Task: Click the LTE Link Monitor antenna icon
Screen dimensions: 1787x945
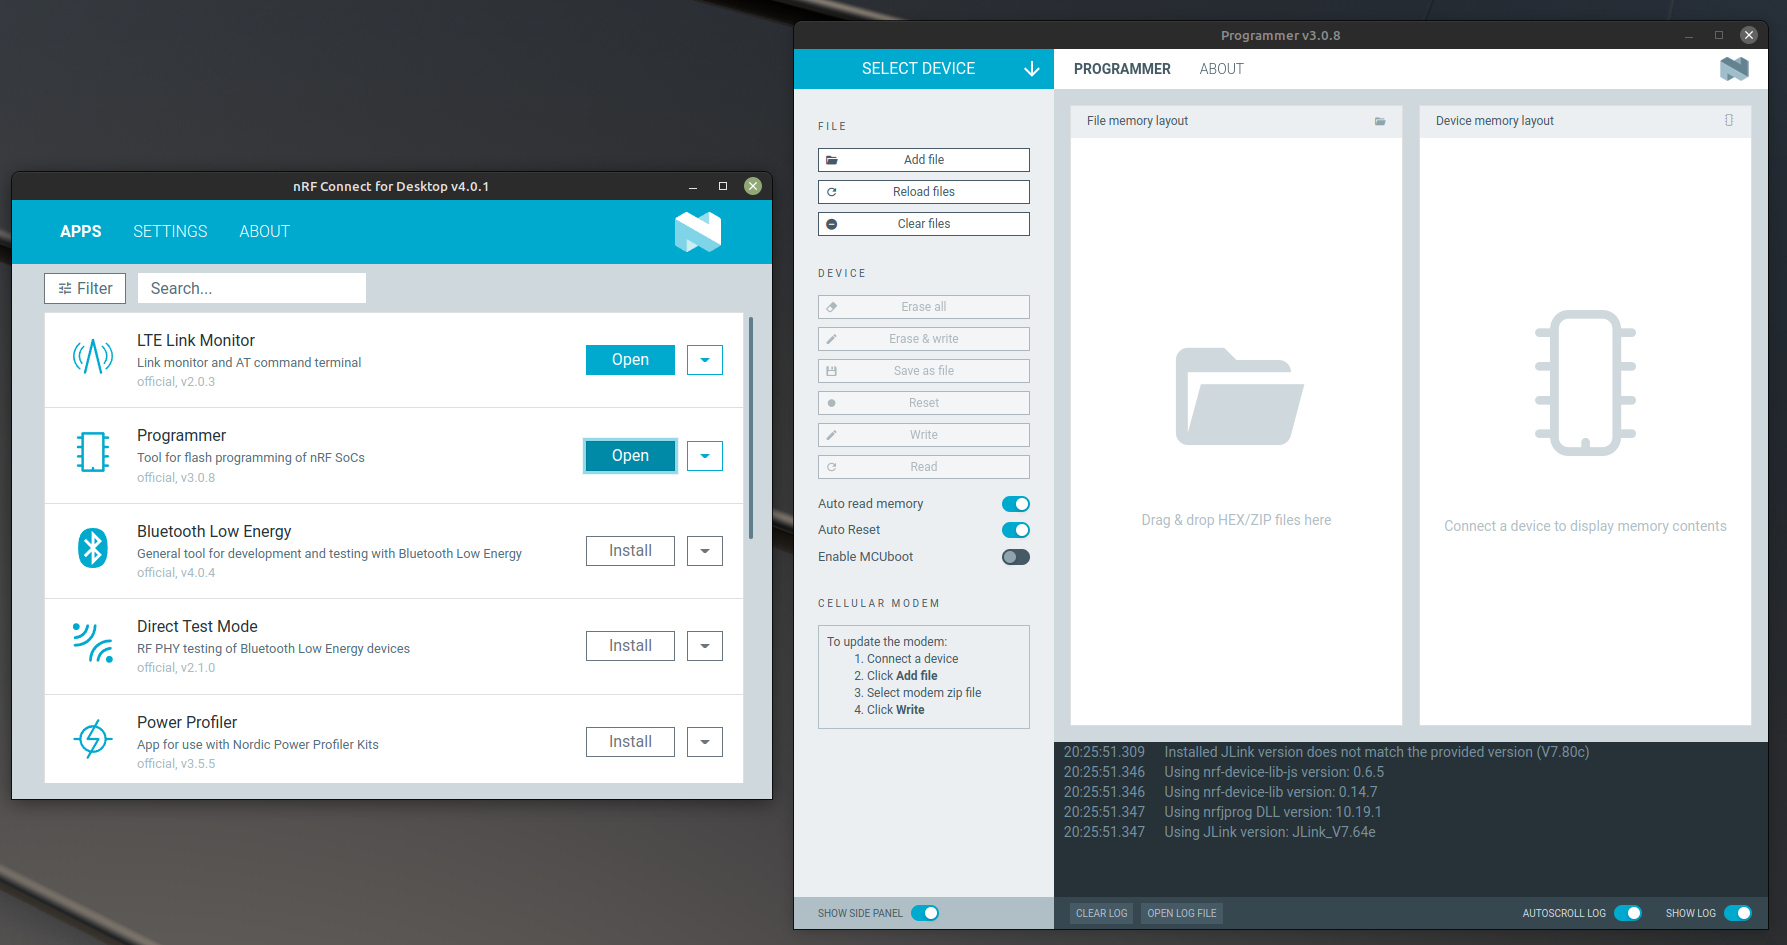Action: [x=93, y=357]
